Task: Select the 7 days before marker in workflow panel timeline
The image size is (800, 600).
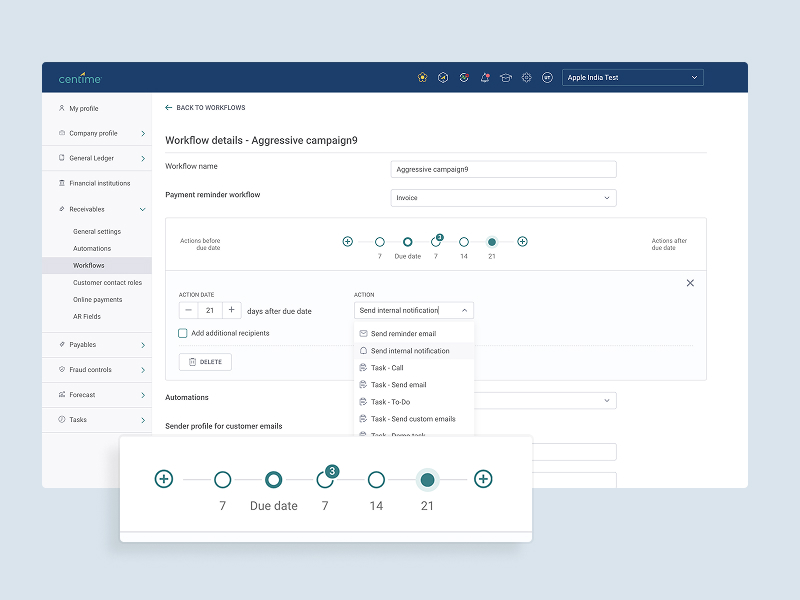Action: [380, 242]
